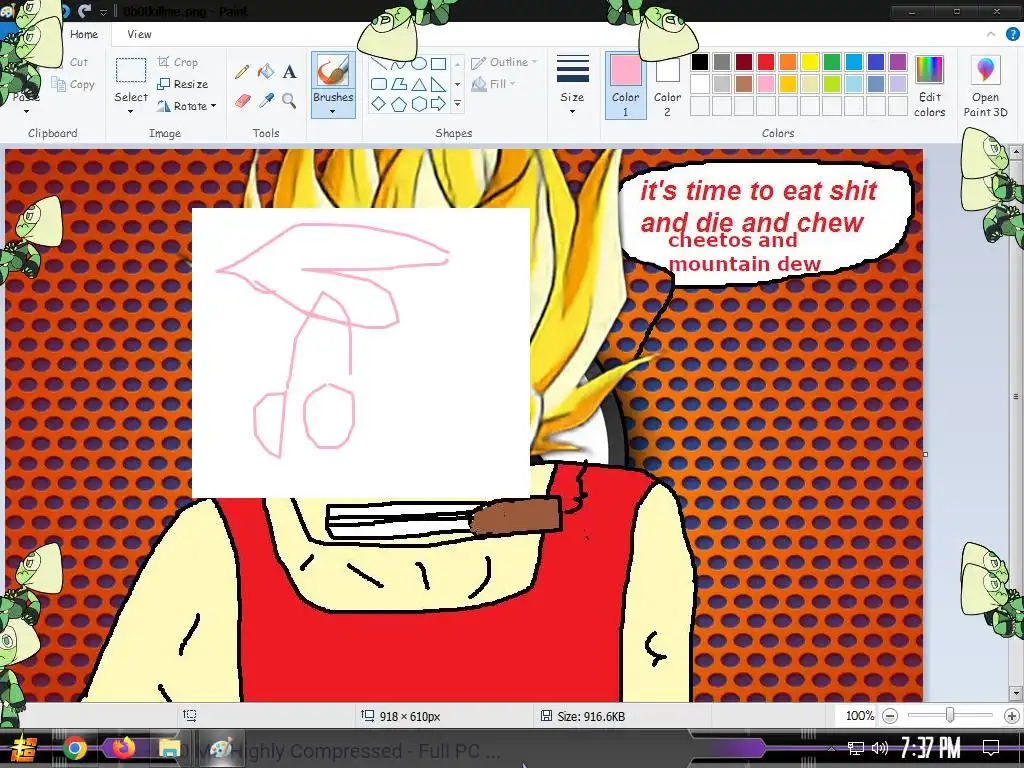This screenshot has width=1024, height=768.
Task: Open the line Size dropdown
Action: (x=572, y=86)
